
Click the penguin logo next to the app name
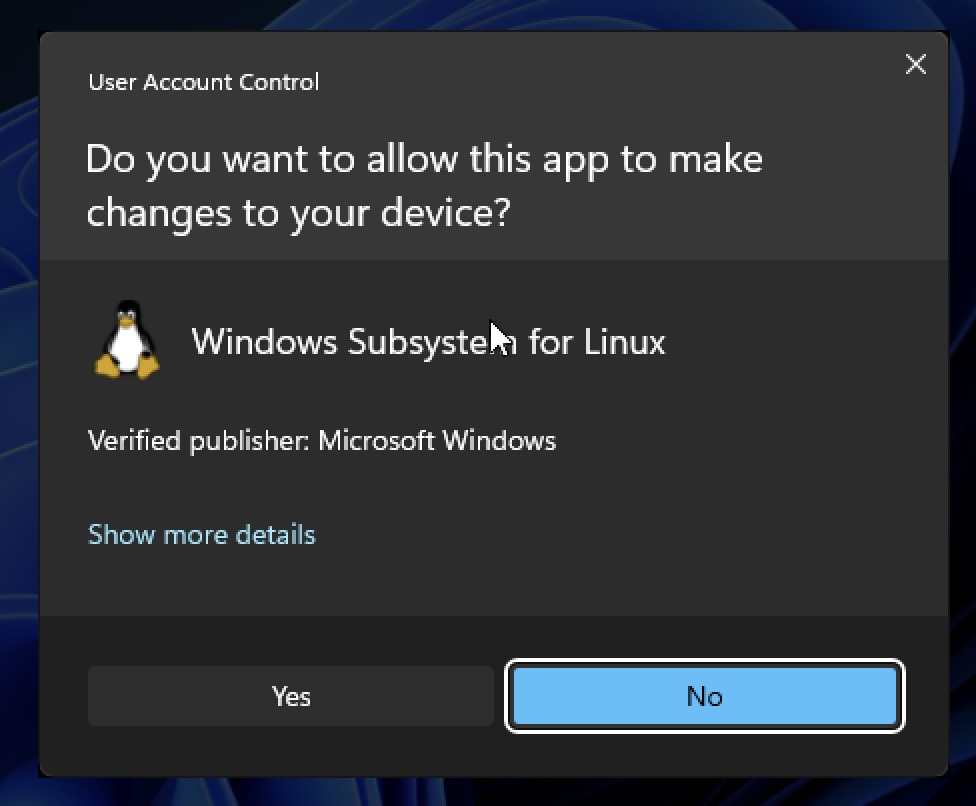(126, 340)
